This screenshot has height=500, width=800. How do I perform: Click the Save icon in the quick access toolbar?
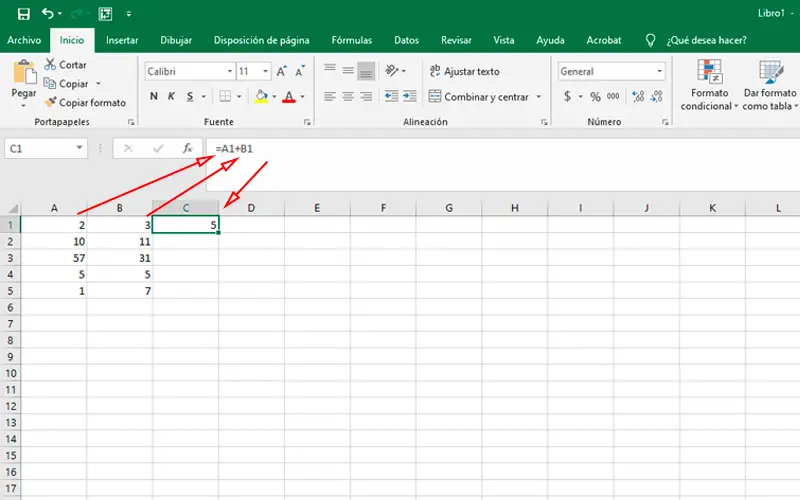tap(23, 14)
